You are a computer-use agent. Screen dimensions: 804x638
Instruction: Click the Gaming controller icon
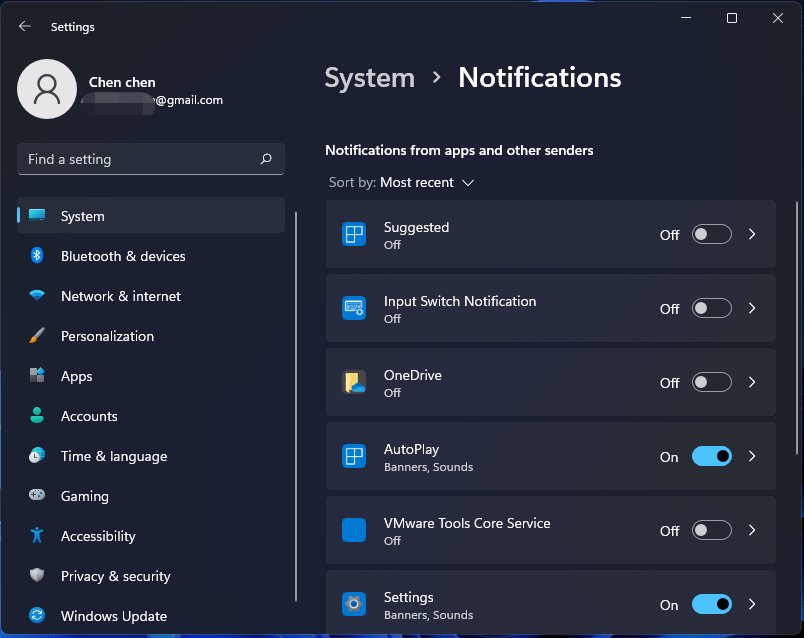point(37,496)
